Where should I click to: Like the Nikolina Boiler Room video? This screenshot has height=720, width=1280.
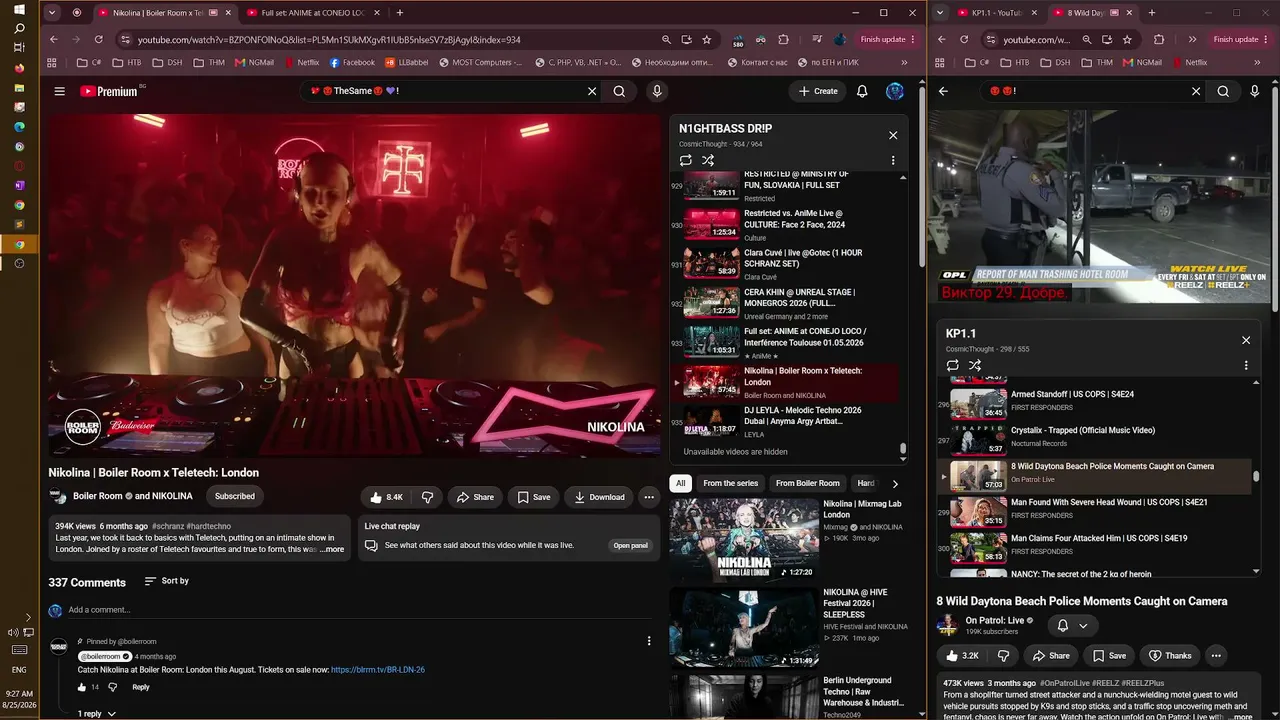coord(386,497)
